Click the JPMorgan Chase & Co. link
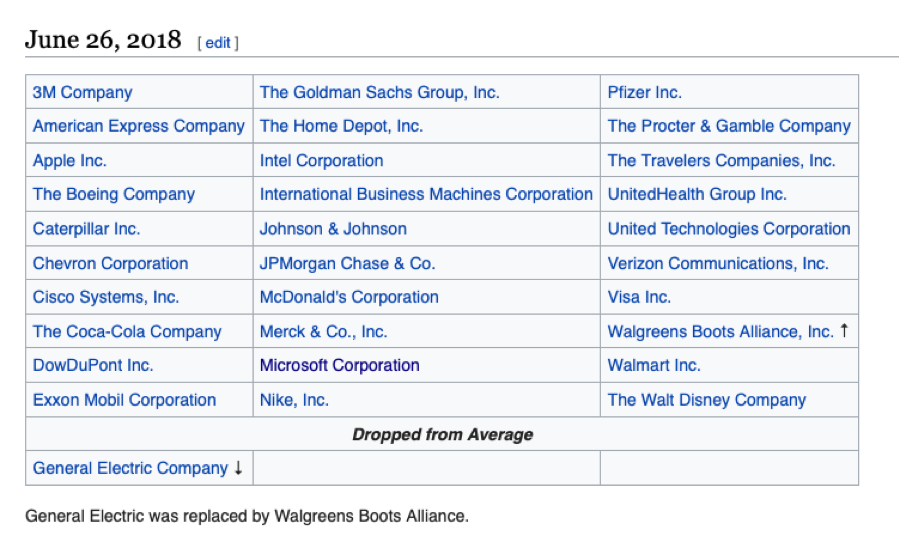 (347, 263)
